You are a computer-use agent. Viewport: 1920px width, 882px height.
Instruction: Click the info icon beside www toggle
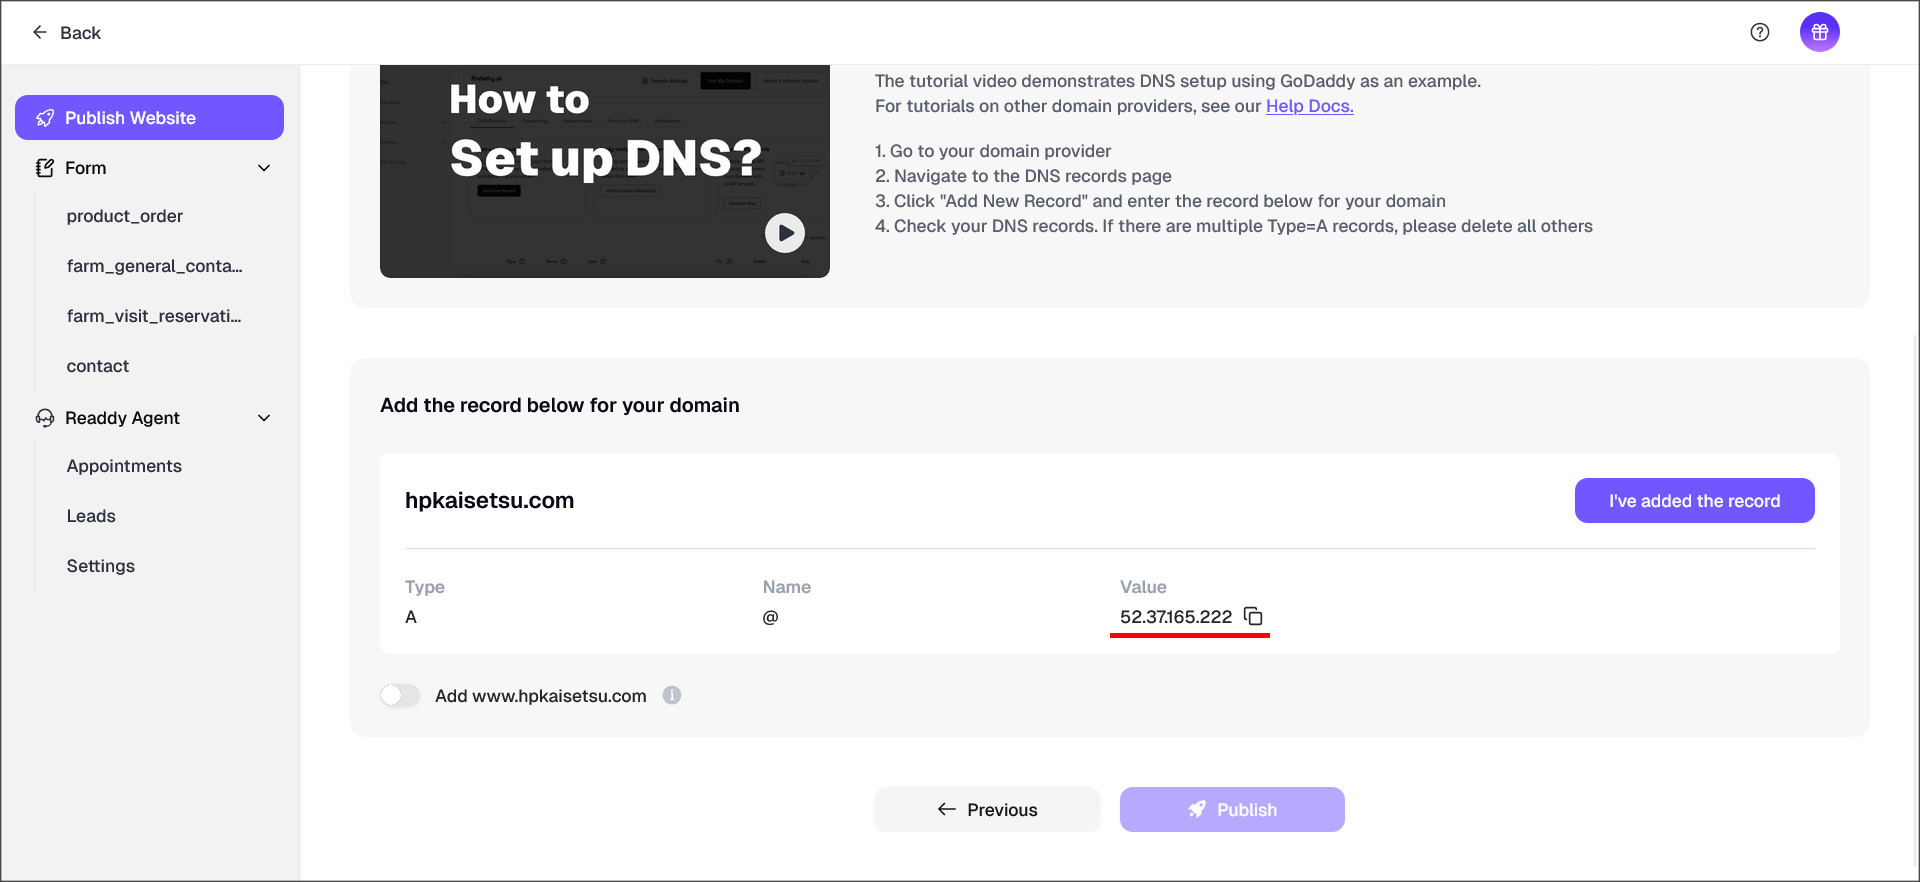tap(672, 695)
